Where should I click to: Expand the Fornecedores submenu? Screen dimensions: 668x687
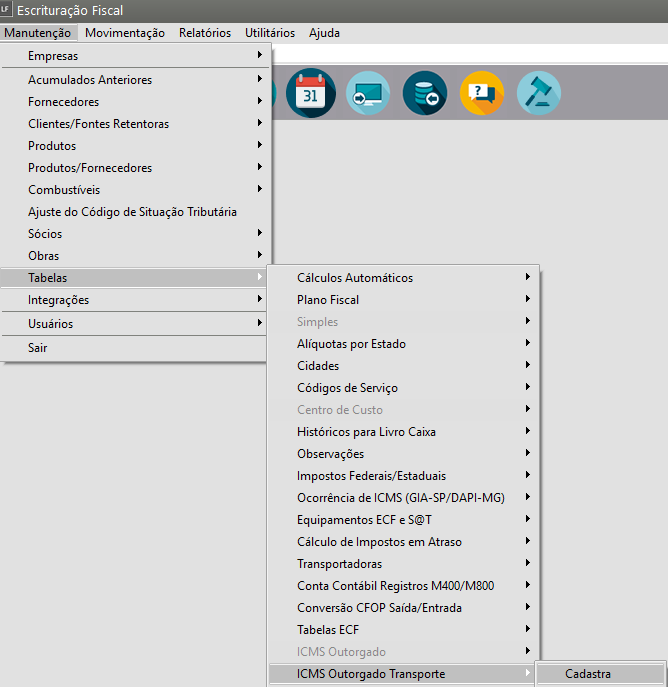coord(63,102)
